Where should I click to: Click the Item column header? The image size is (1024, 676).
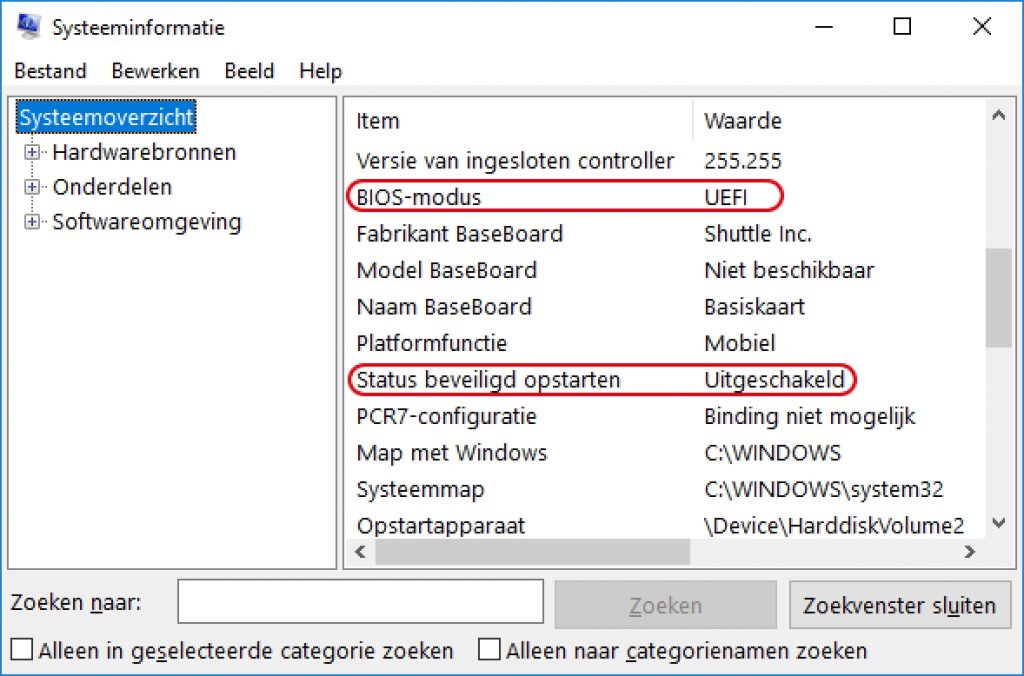tap(377, 120)
